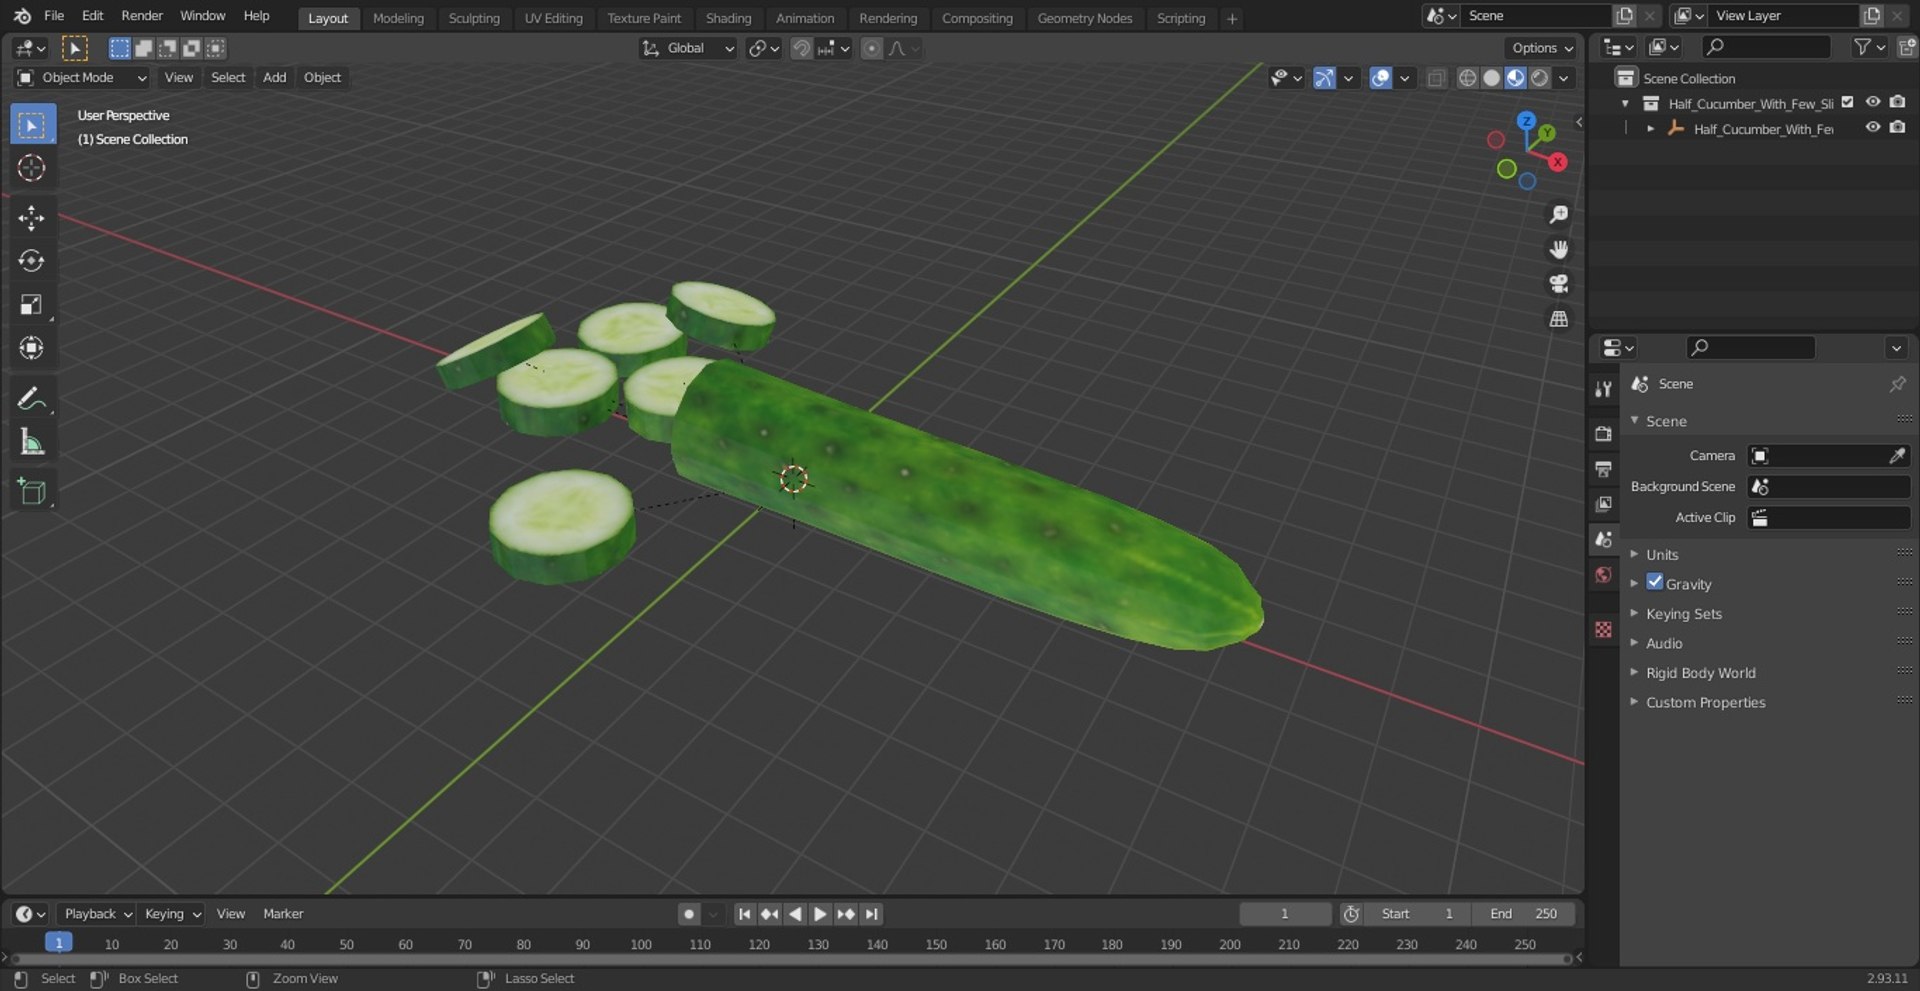Image resolution: width=1920 pixels, height=991 pixels.
Task: Switch to the Shading workspace tab
Action: coord(728,18)
